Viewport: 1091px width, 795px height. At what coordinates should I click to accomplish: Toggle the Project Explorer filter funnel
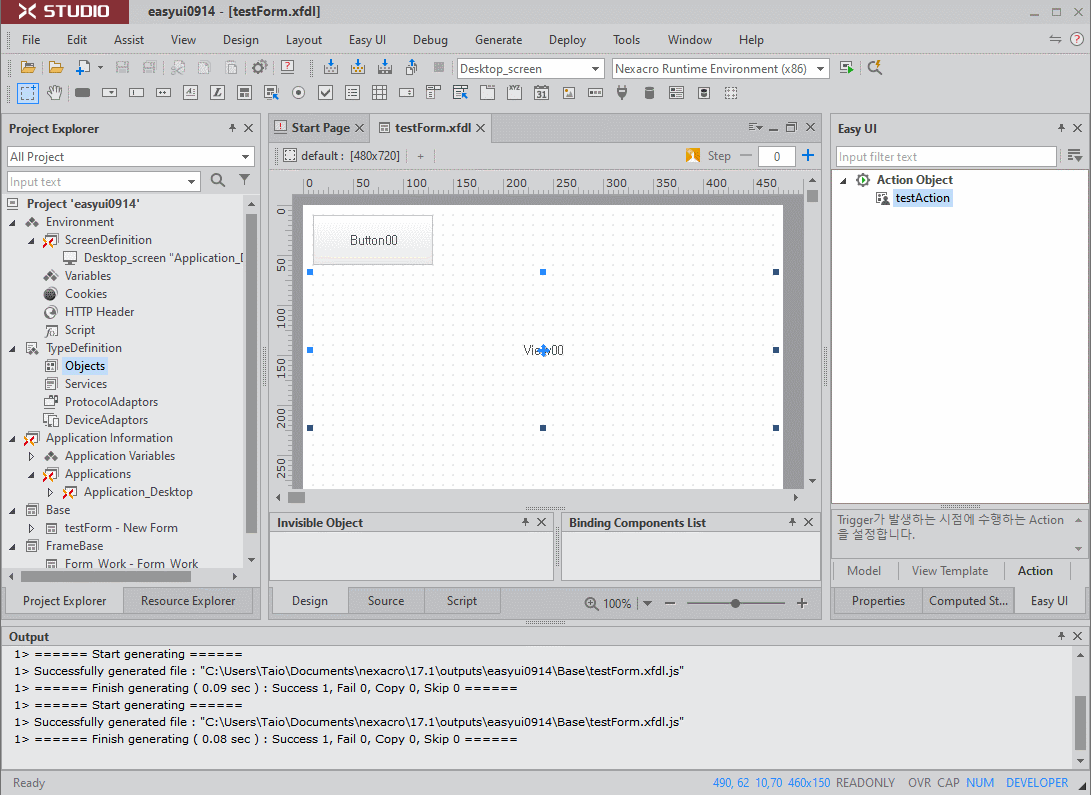coord(244,180)
